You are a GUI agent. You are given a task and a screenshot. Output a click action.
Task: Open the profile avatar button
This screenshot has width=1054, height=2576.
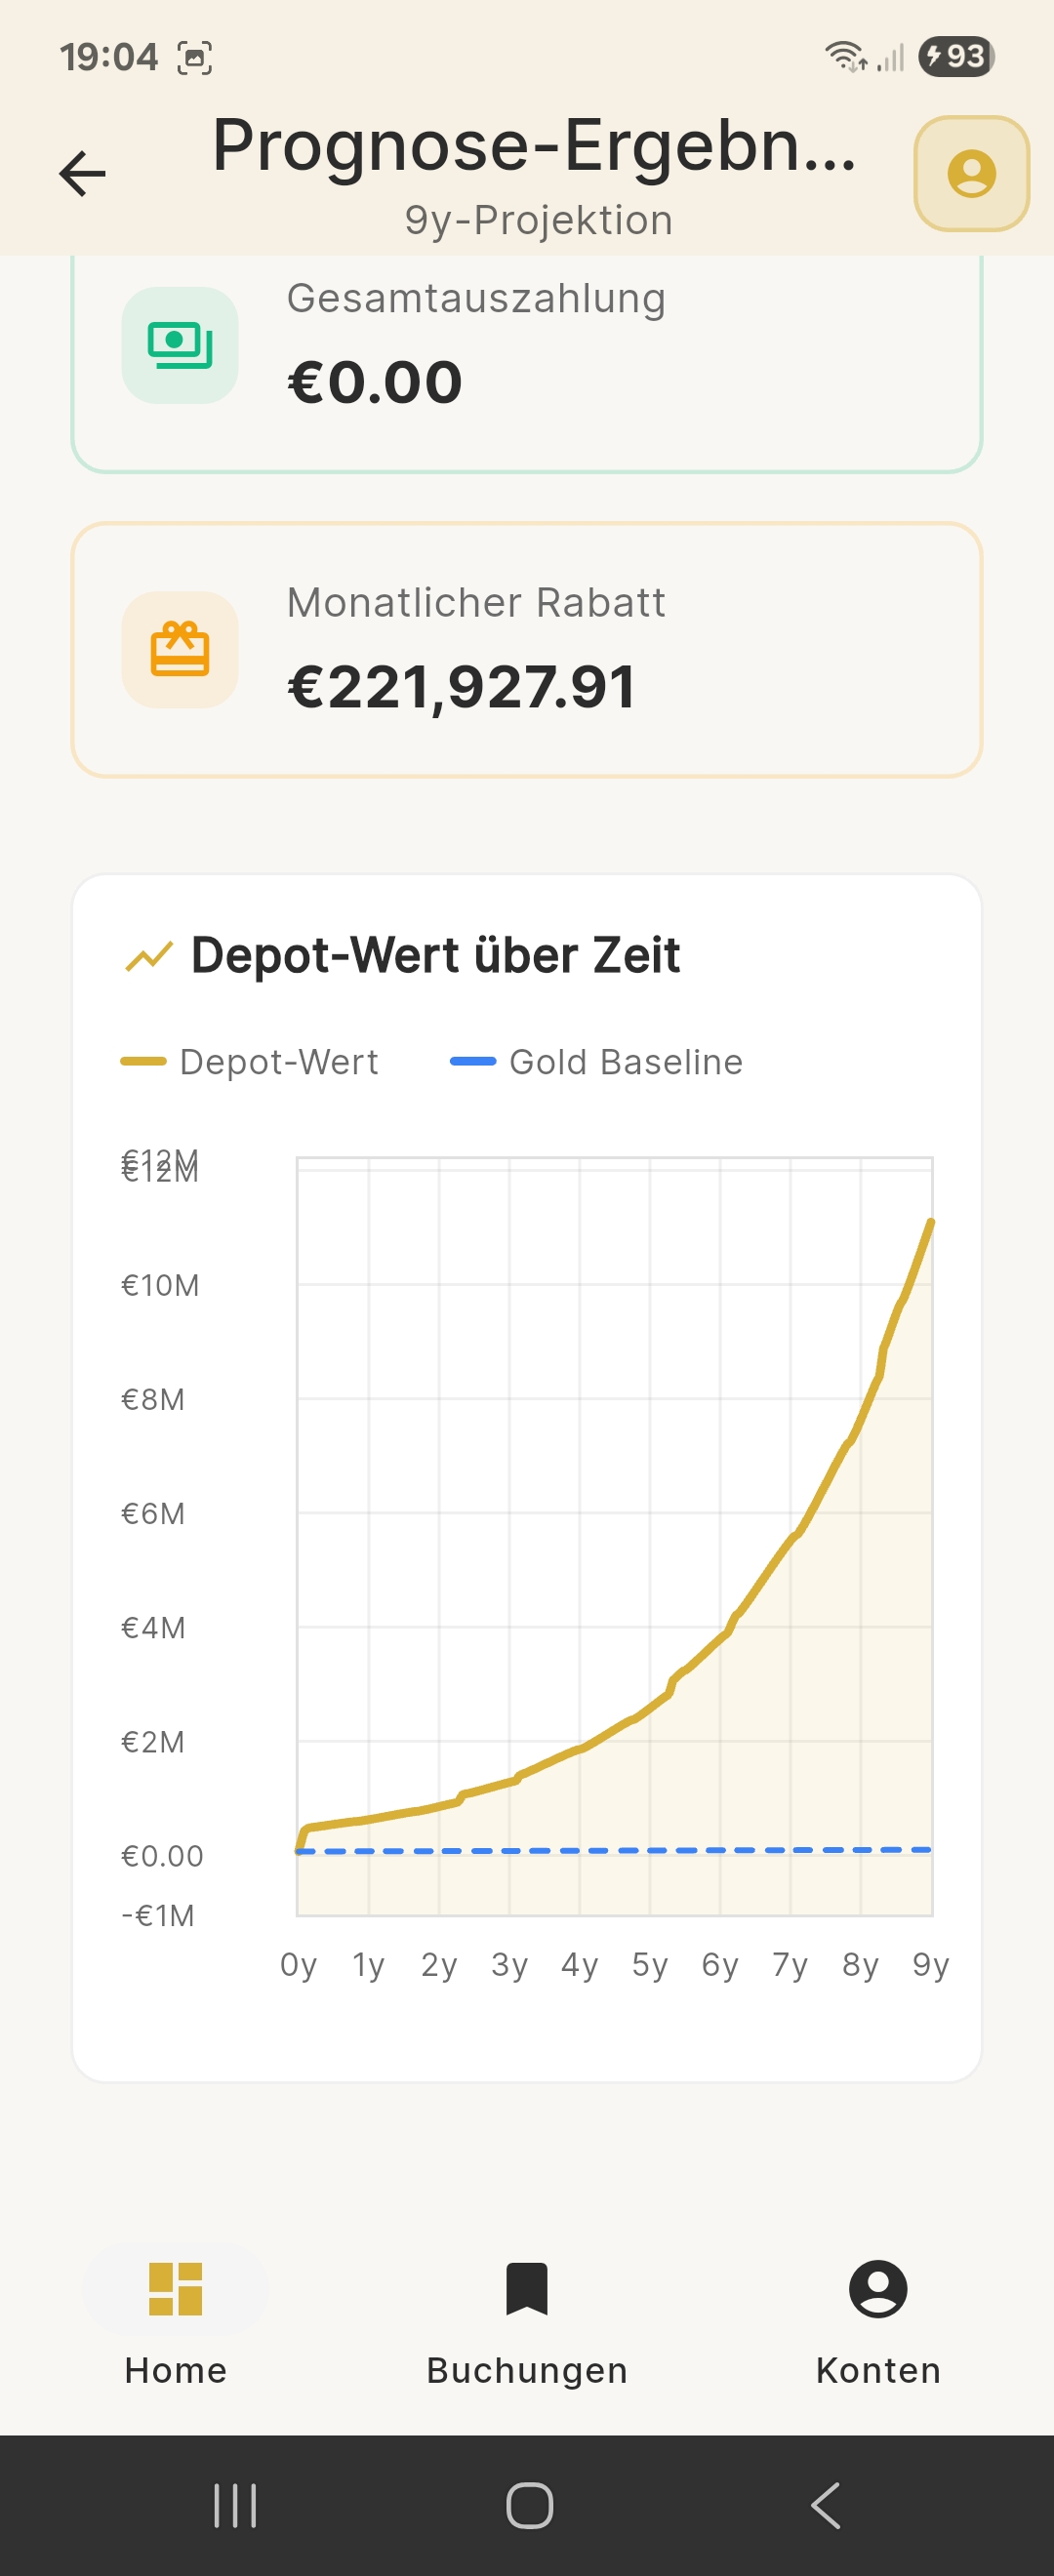point(971,174)
